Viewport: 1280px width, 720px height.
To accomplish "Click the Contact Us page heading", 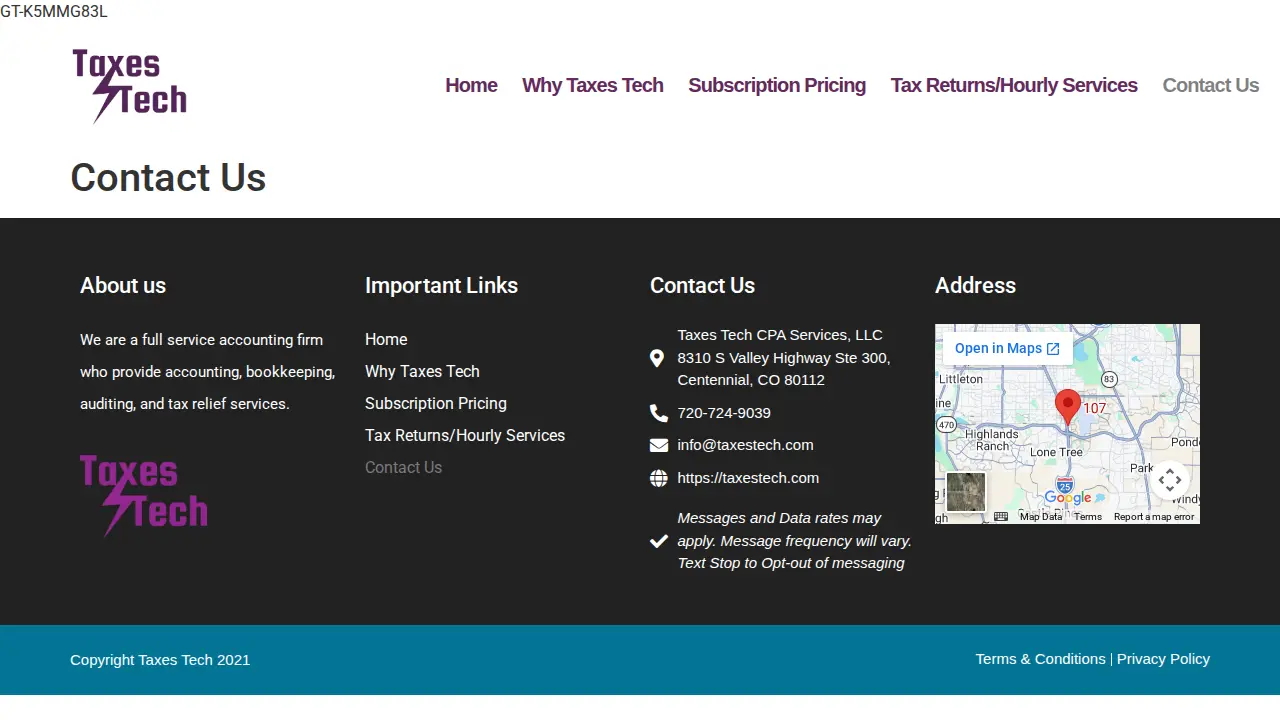I will [168, 178].
